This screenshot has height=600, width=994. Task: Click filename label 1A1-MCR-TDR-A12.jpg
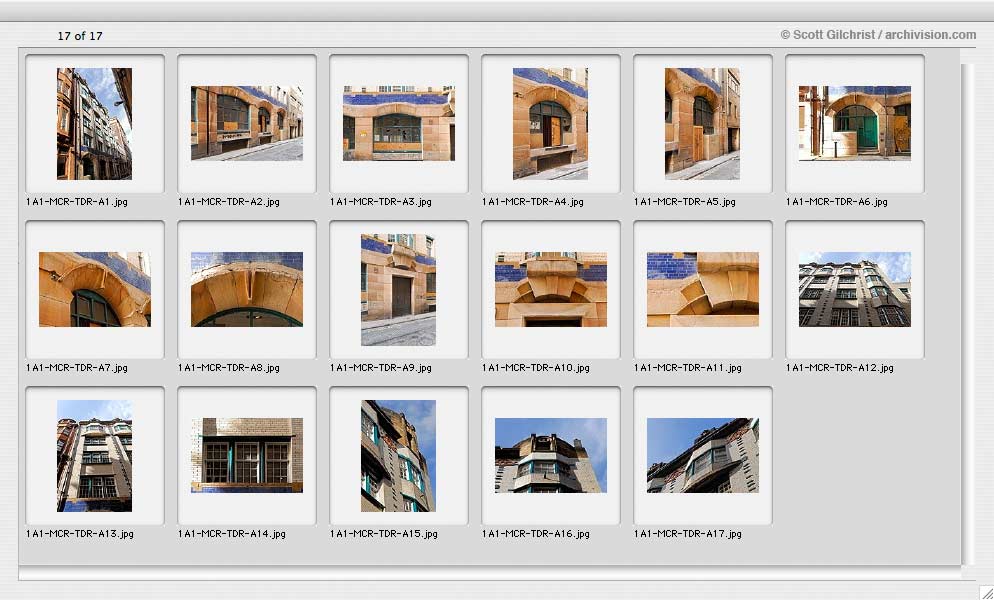(840, 368)
